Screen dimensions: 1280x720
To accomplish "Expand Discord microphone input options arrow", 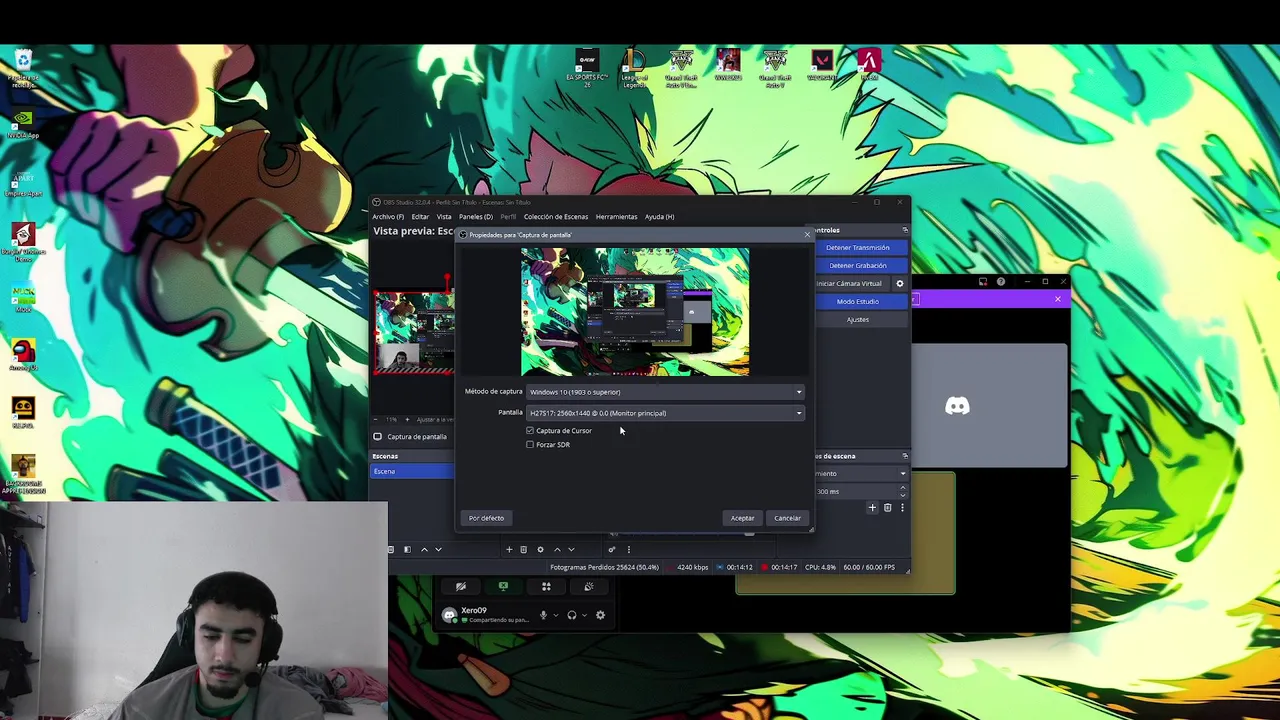I will tap(556, 615).
